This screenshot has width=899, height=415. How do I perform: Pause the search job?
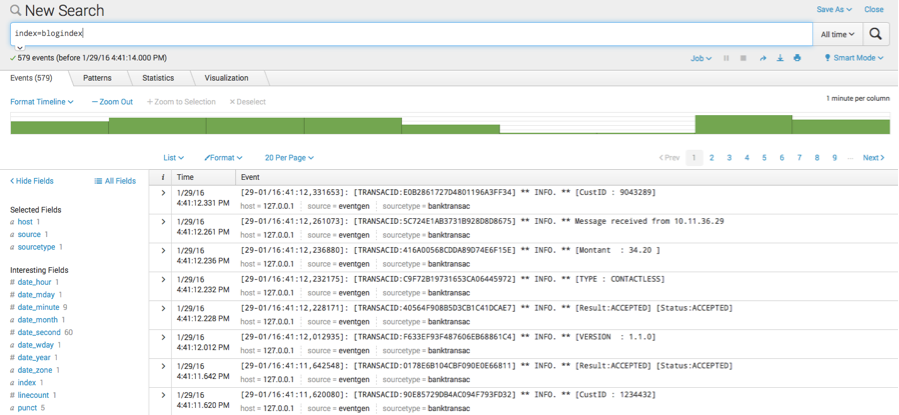(726, 58)
